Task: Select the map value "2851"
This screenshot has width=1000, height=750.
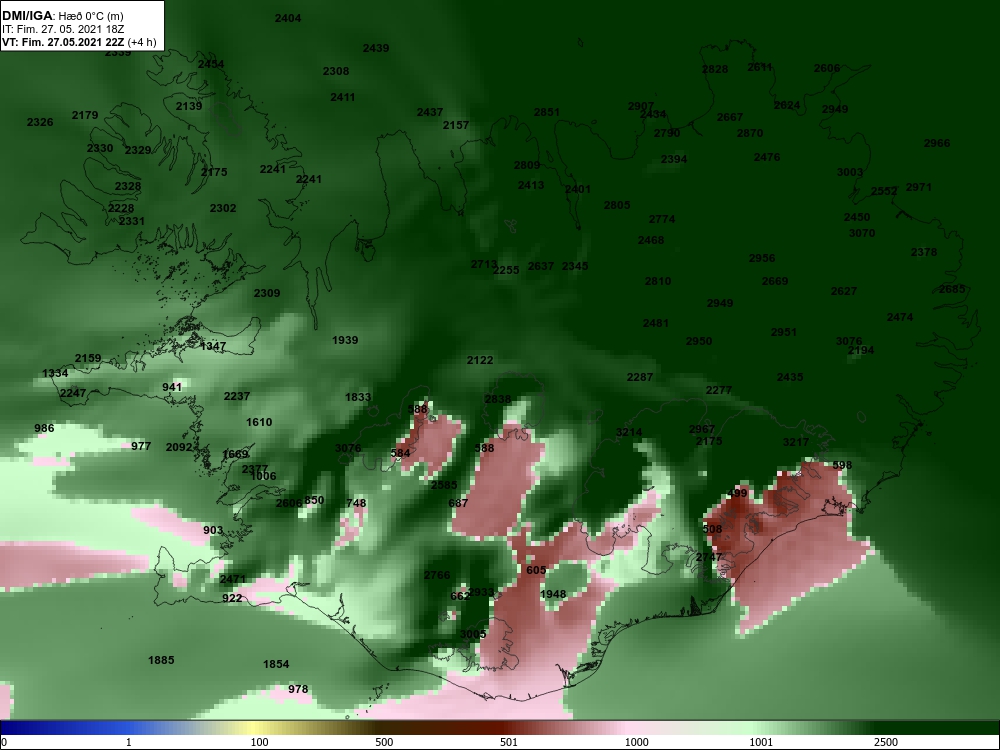Action: click(547, 112)
